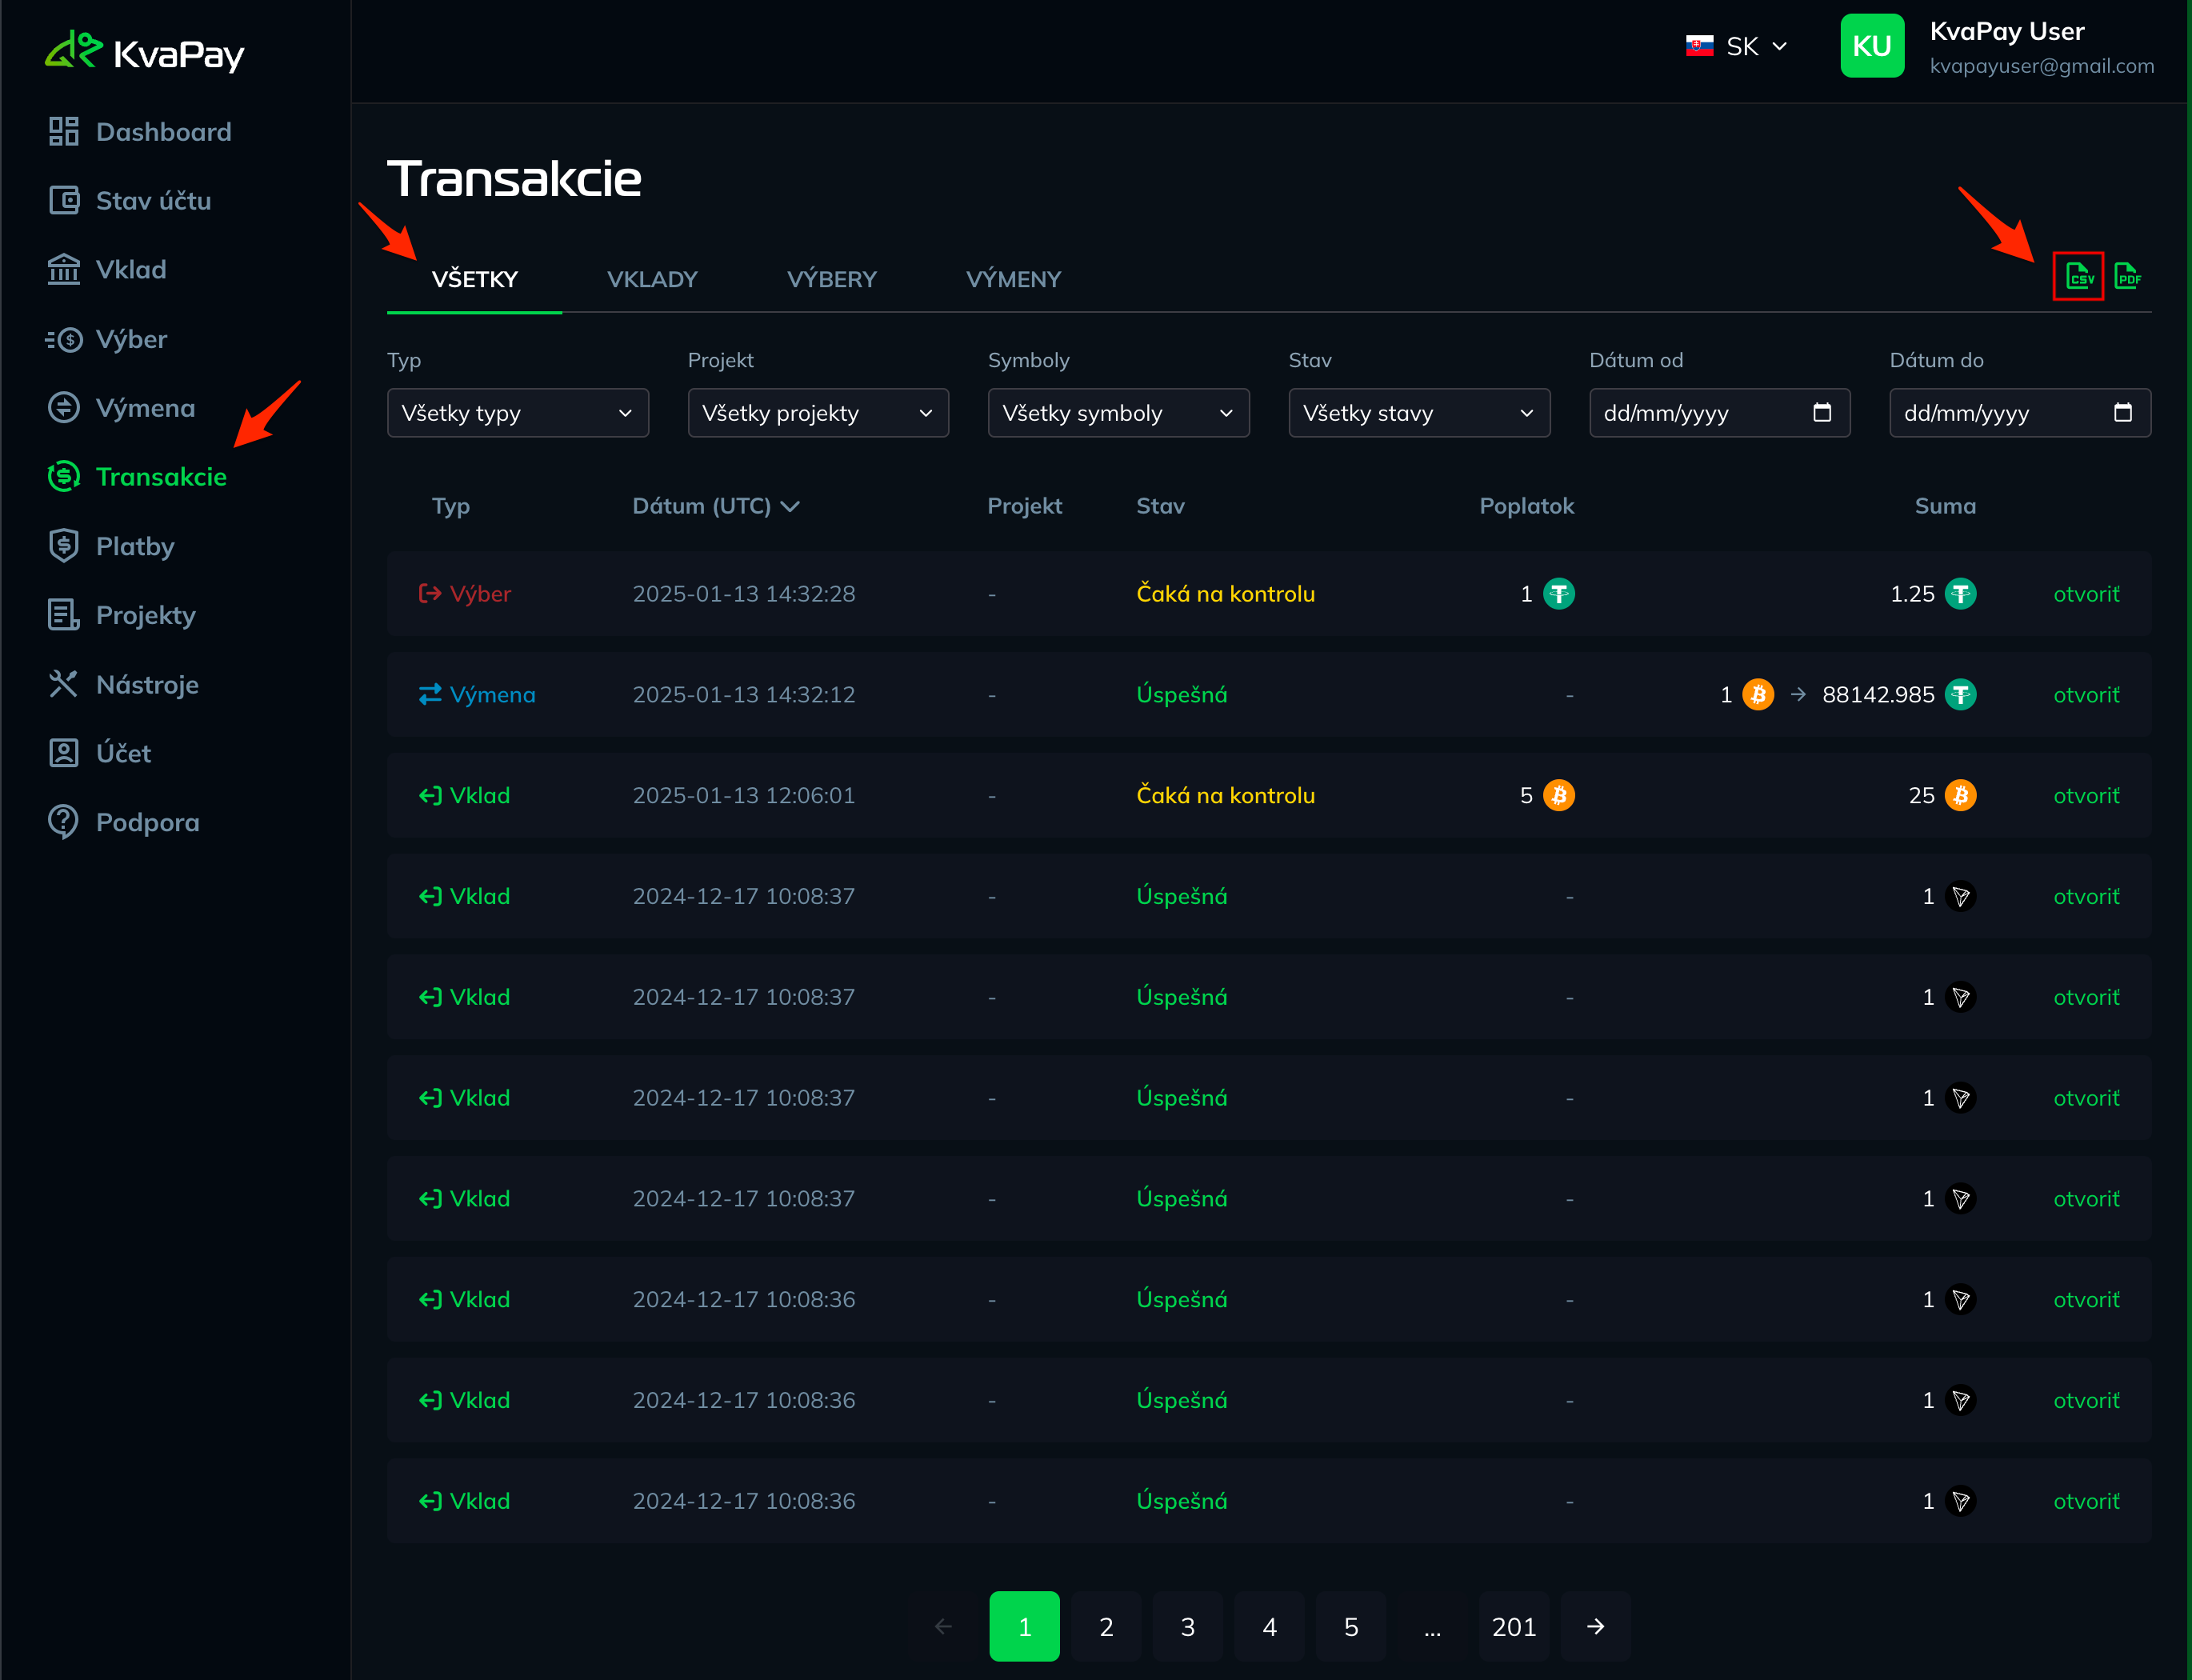Screen dimensions: 2192x1680
Task: Switch to the VÝMENY tab
Action: coord(1013,280)
